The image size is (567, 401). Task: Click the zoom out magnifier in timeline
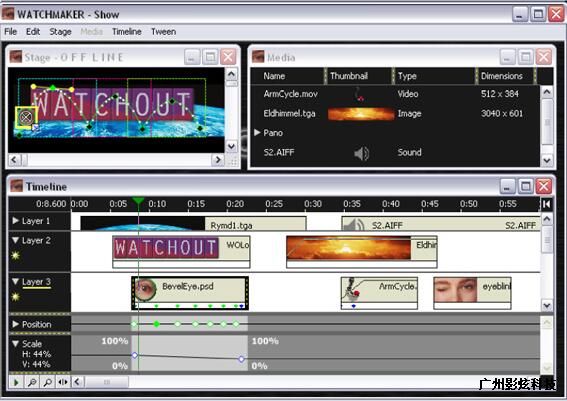[32, 382]
